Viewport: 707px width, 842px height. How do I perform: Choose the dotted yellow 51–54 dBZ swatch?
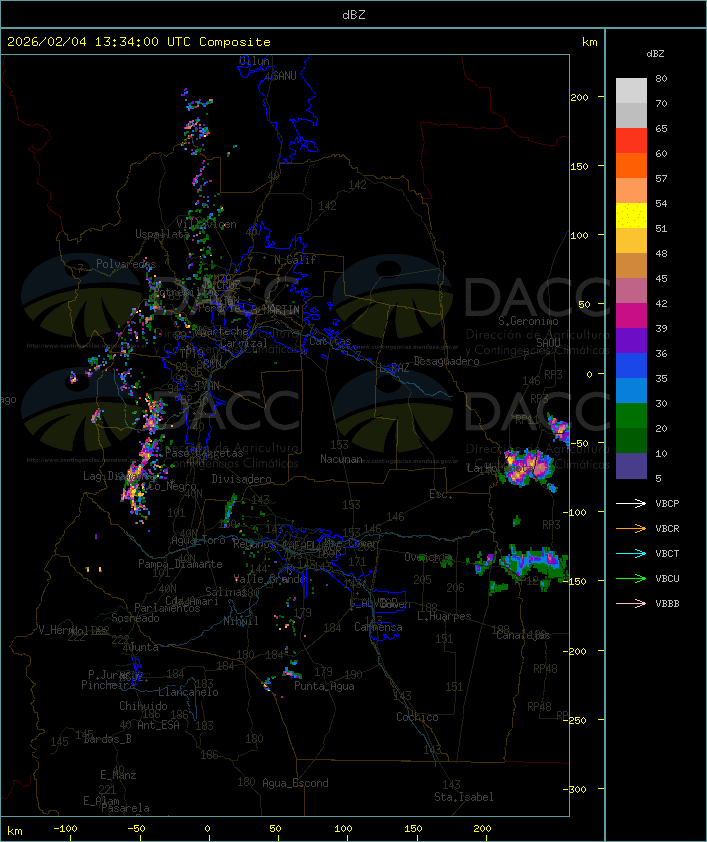pos(631,215)
